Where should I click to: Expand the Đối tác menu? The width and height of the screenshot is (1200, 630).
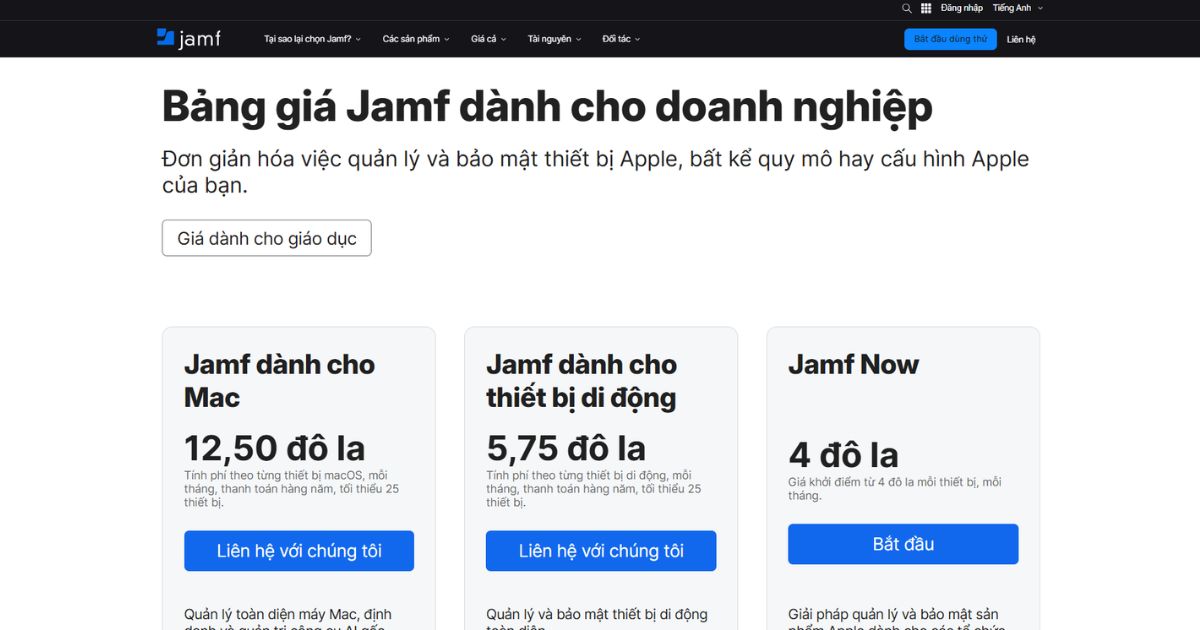point(621,39)
